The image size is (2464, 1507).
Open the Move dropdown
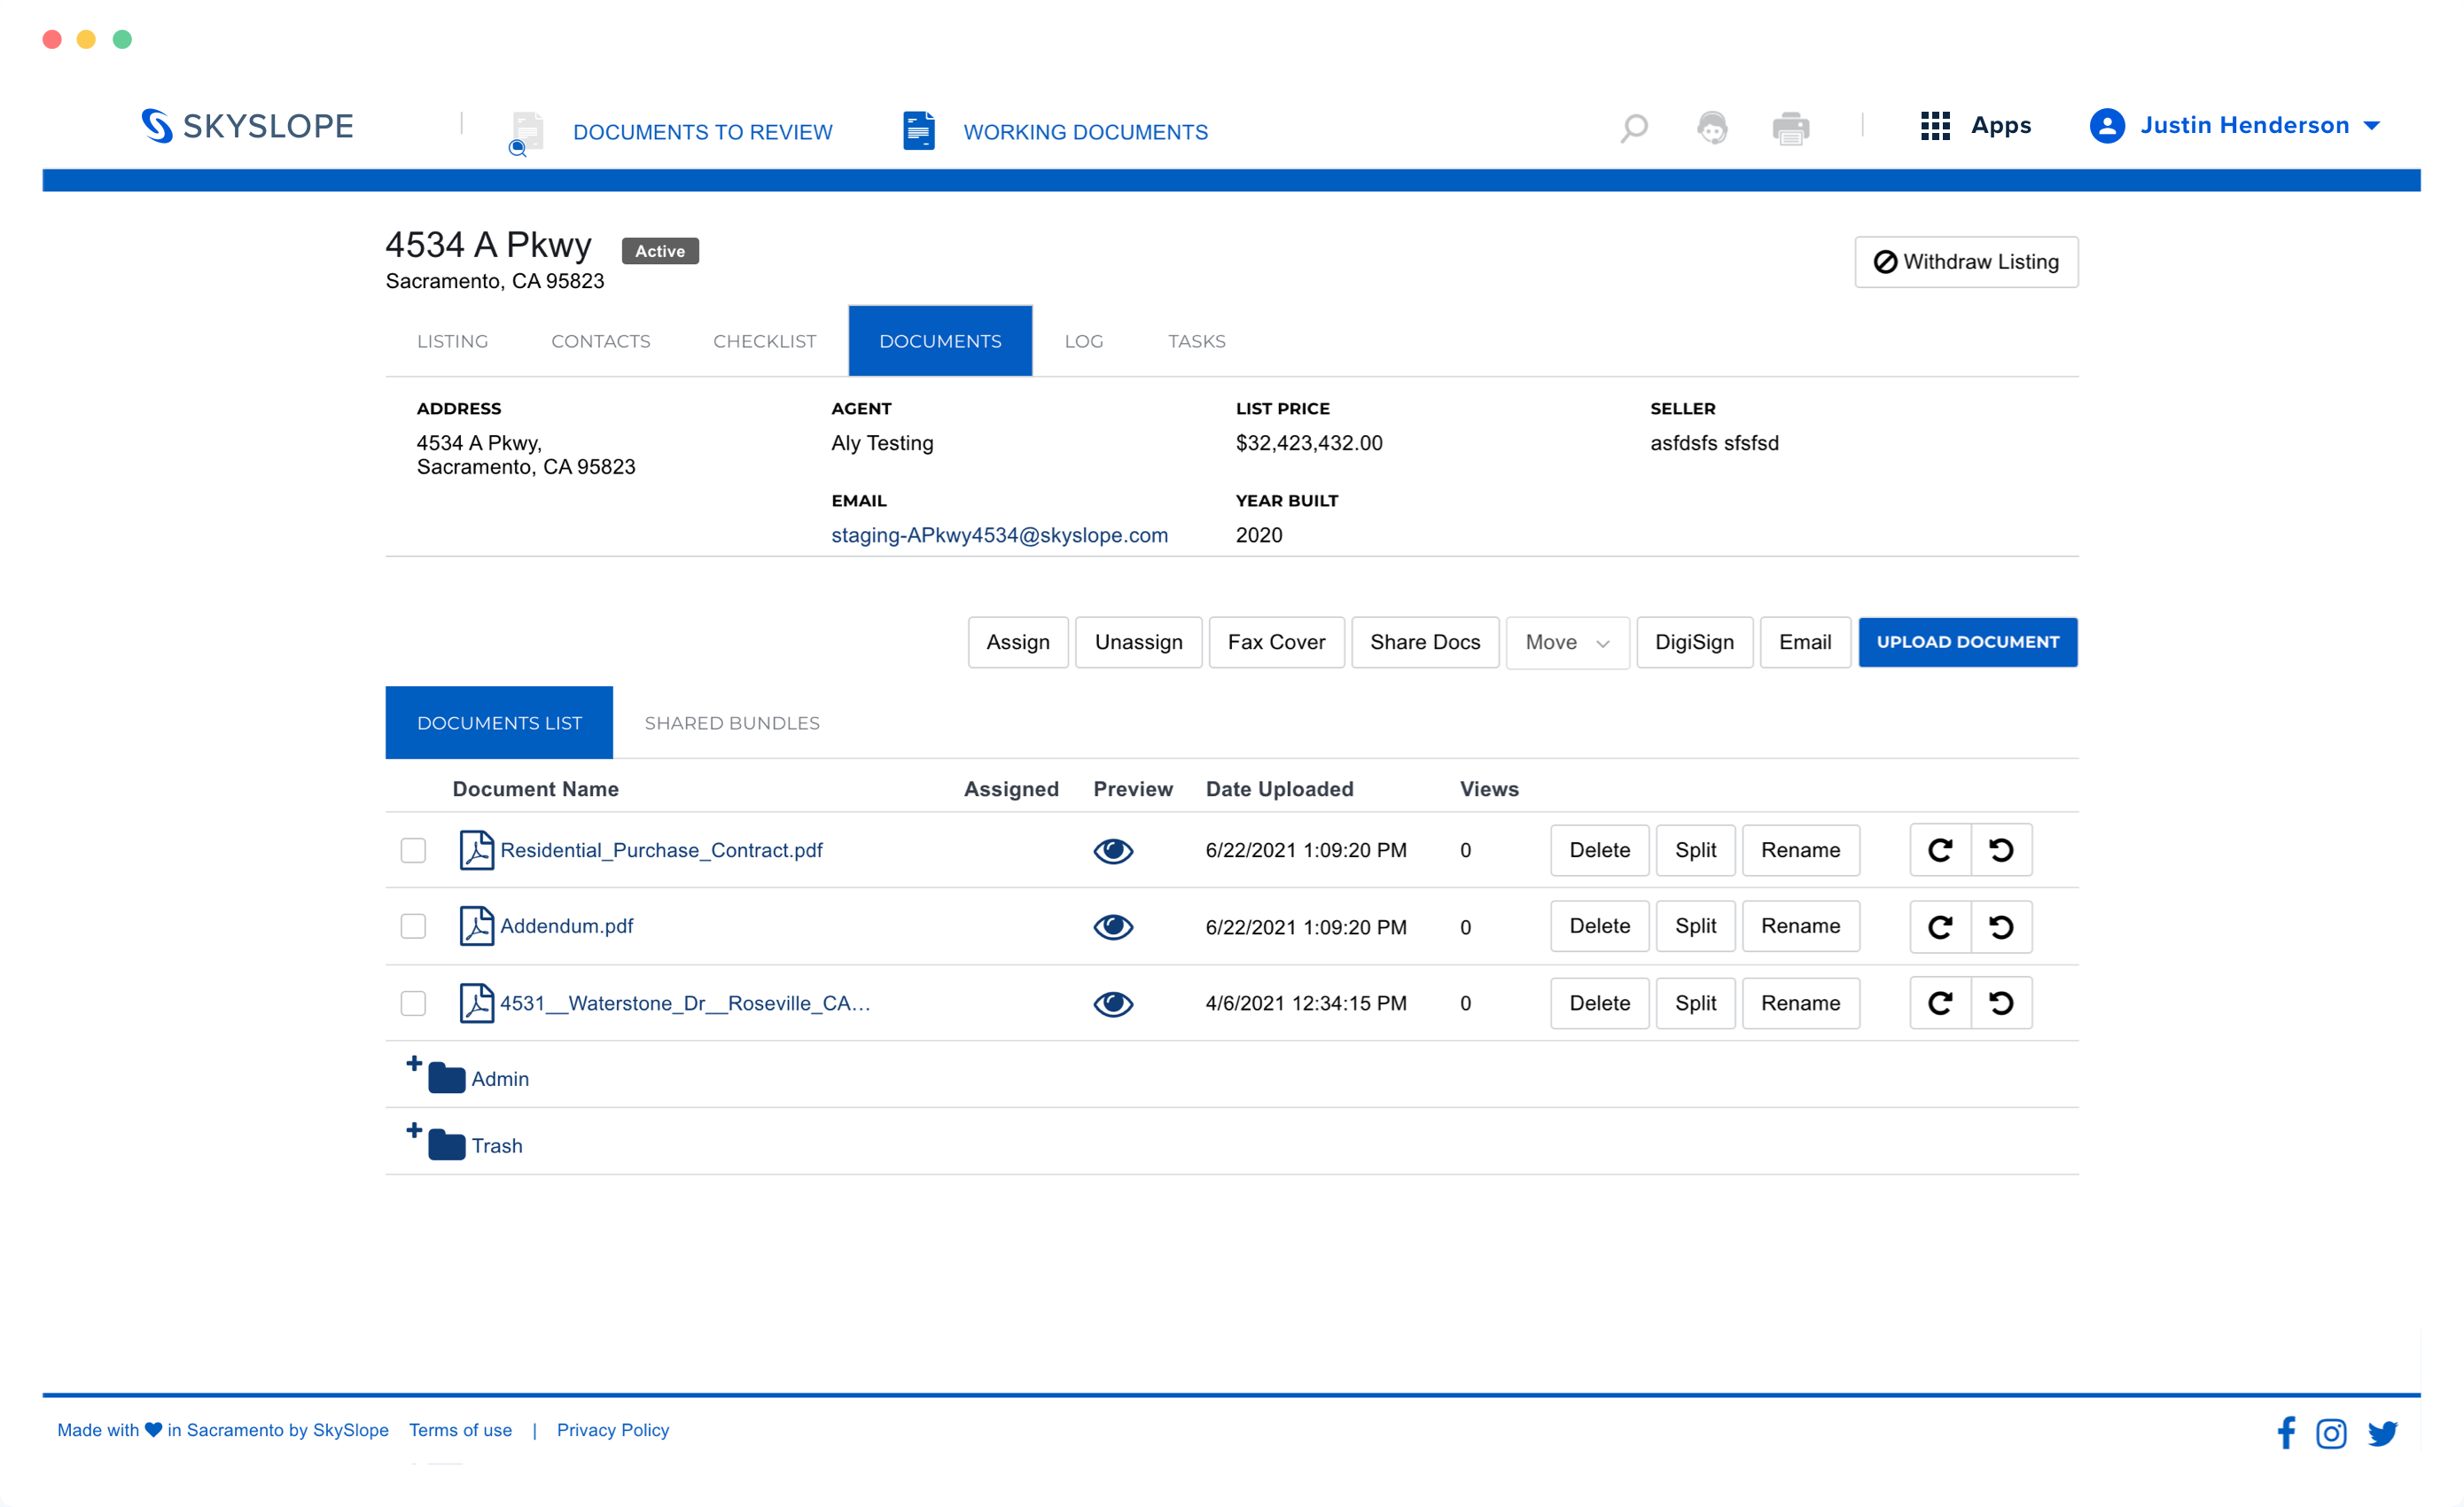[x=1566, y=642]
